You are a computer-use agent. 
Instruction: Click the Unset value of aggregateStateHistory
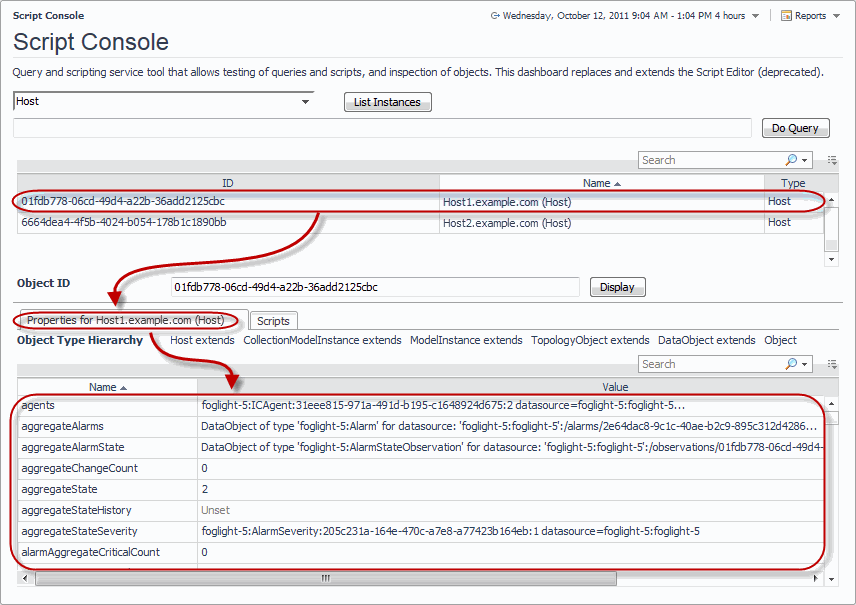[216, 511]
